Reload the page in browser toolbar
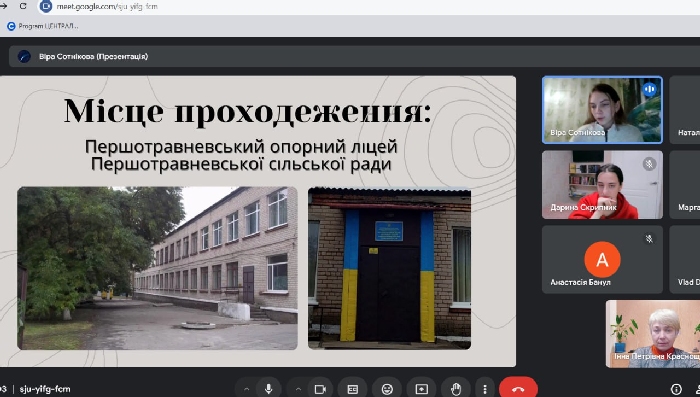Viewport: 700px width, 397px height. click(x=23, y=6)
